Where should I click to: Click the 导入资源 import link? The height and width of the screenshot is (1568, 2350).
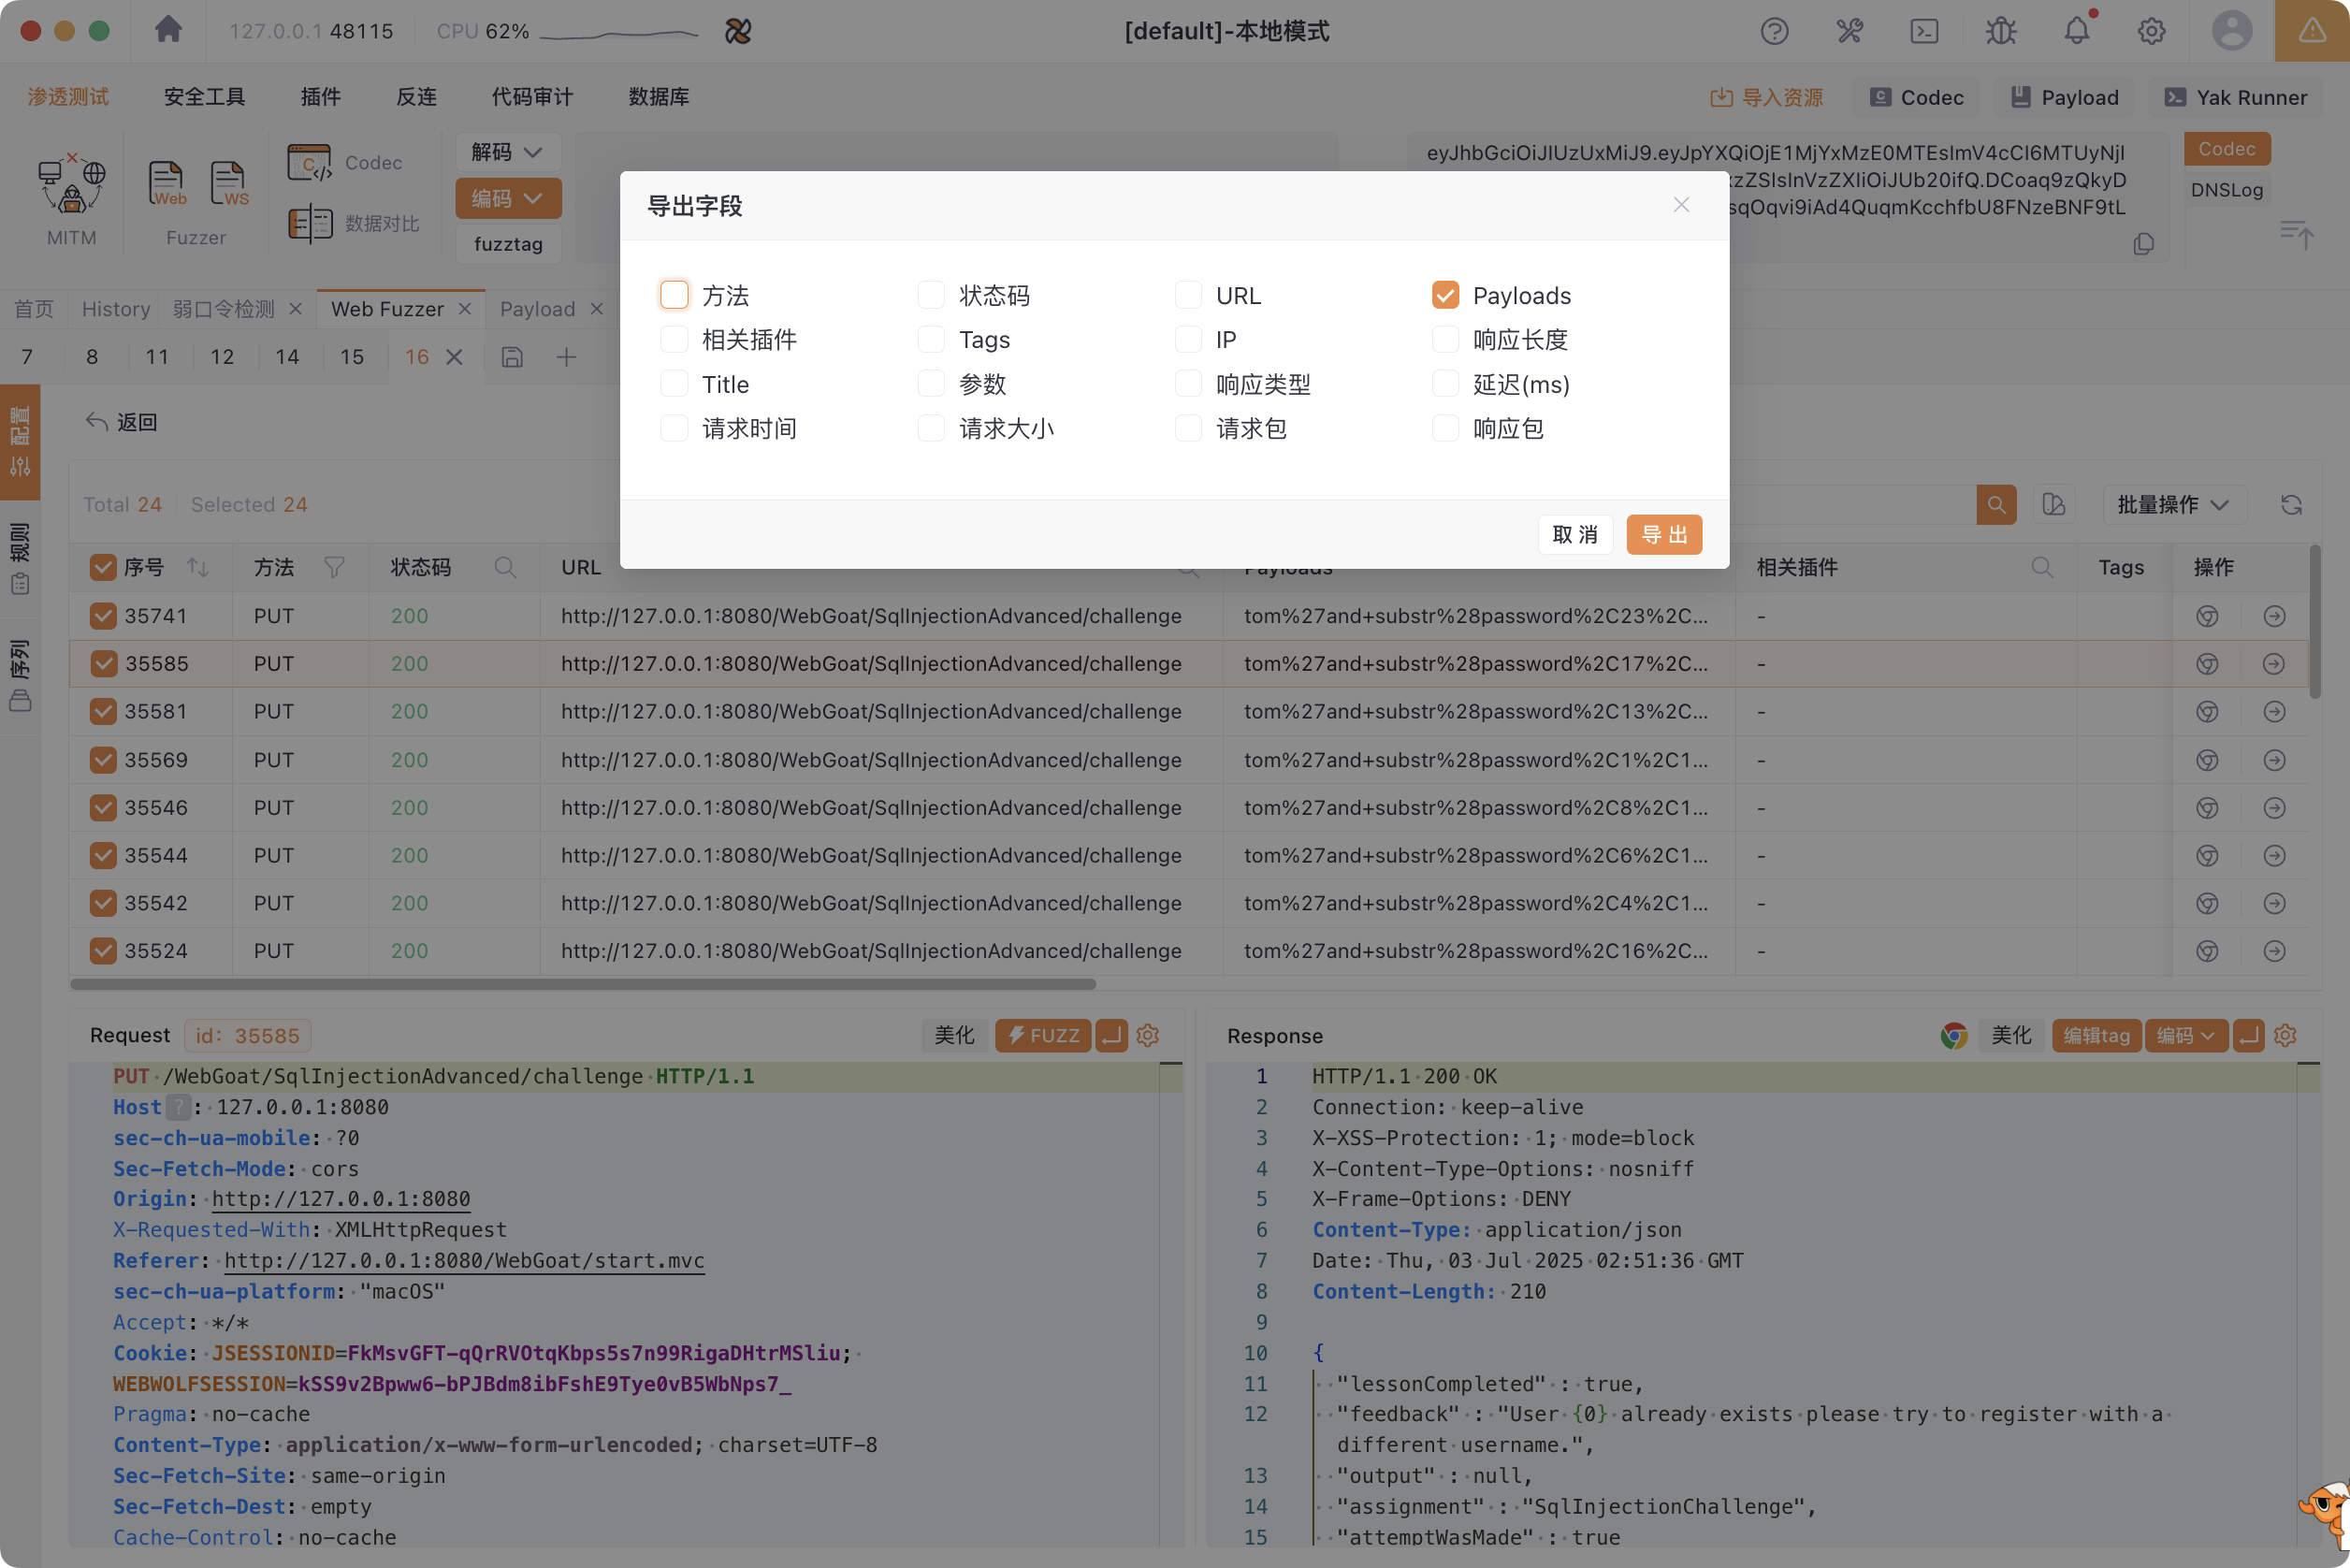(1767, 97)
